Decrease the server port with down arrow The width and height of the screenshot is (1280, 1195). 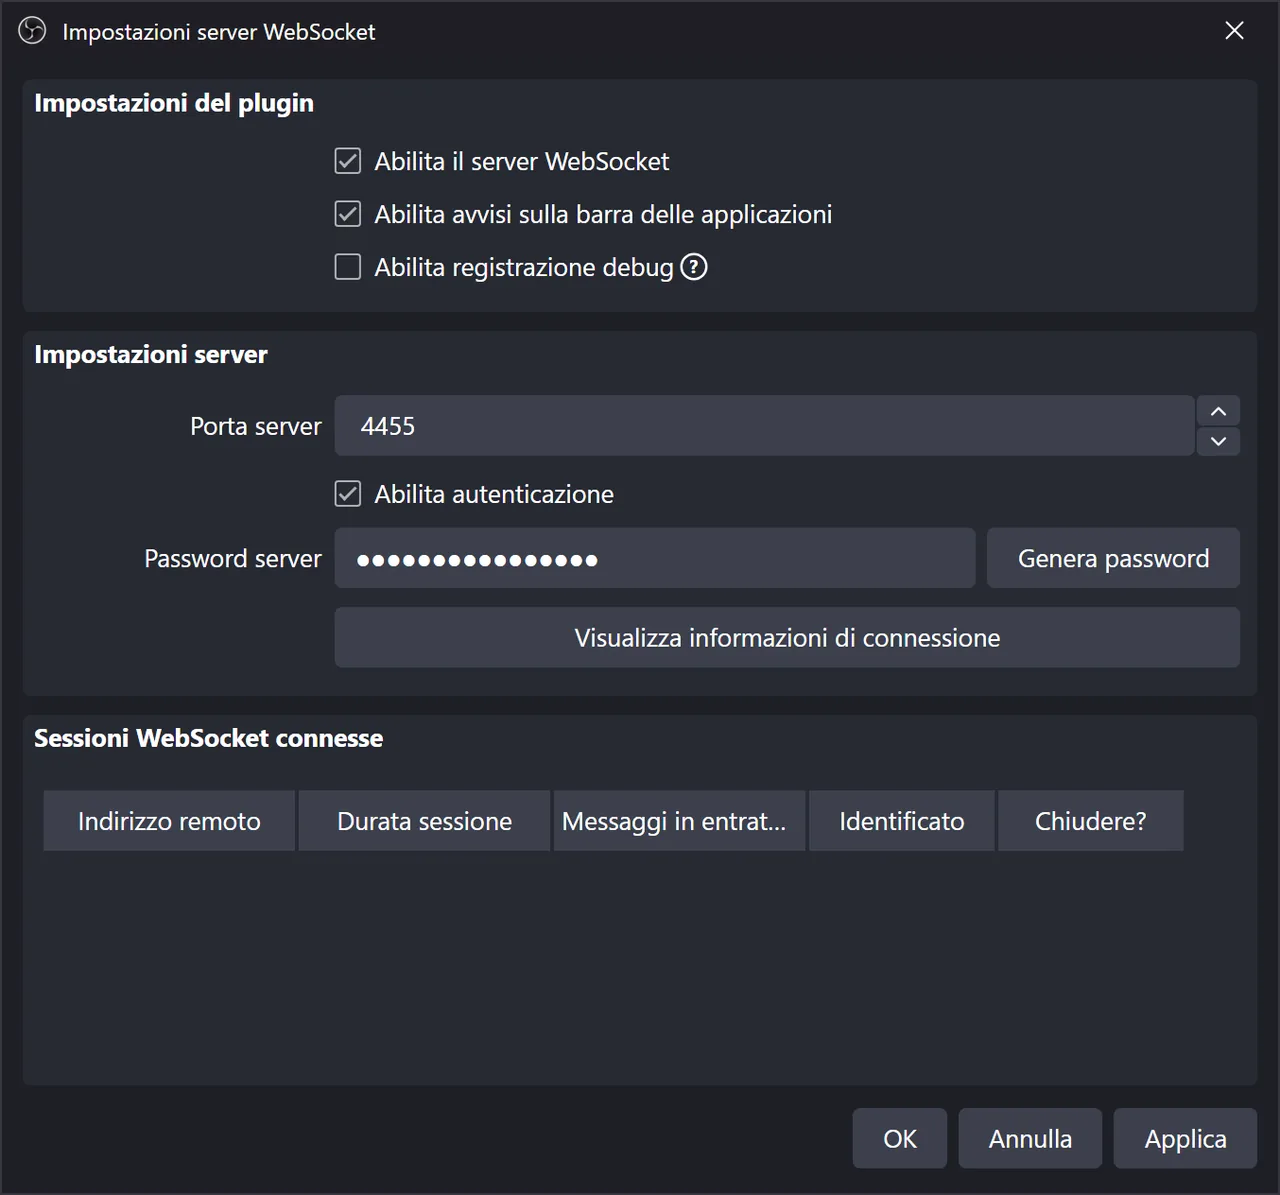point(1218,441)
